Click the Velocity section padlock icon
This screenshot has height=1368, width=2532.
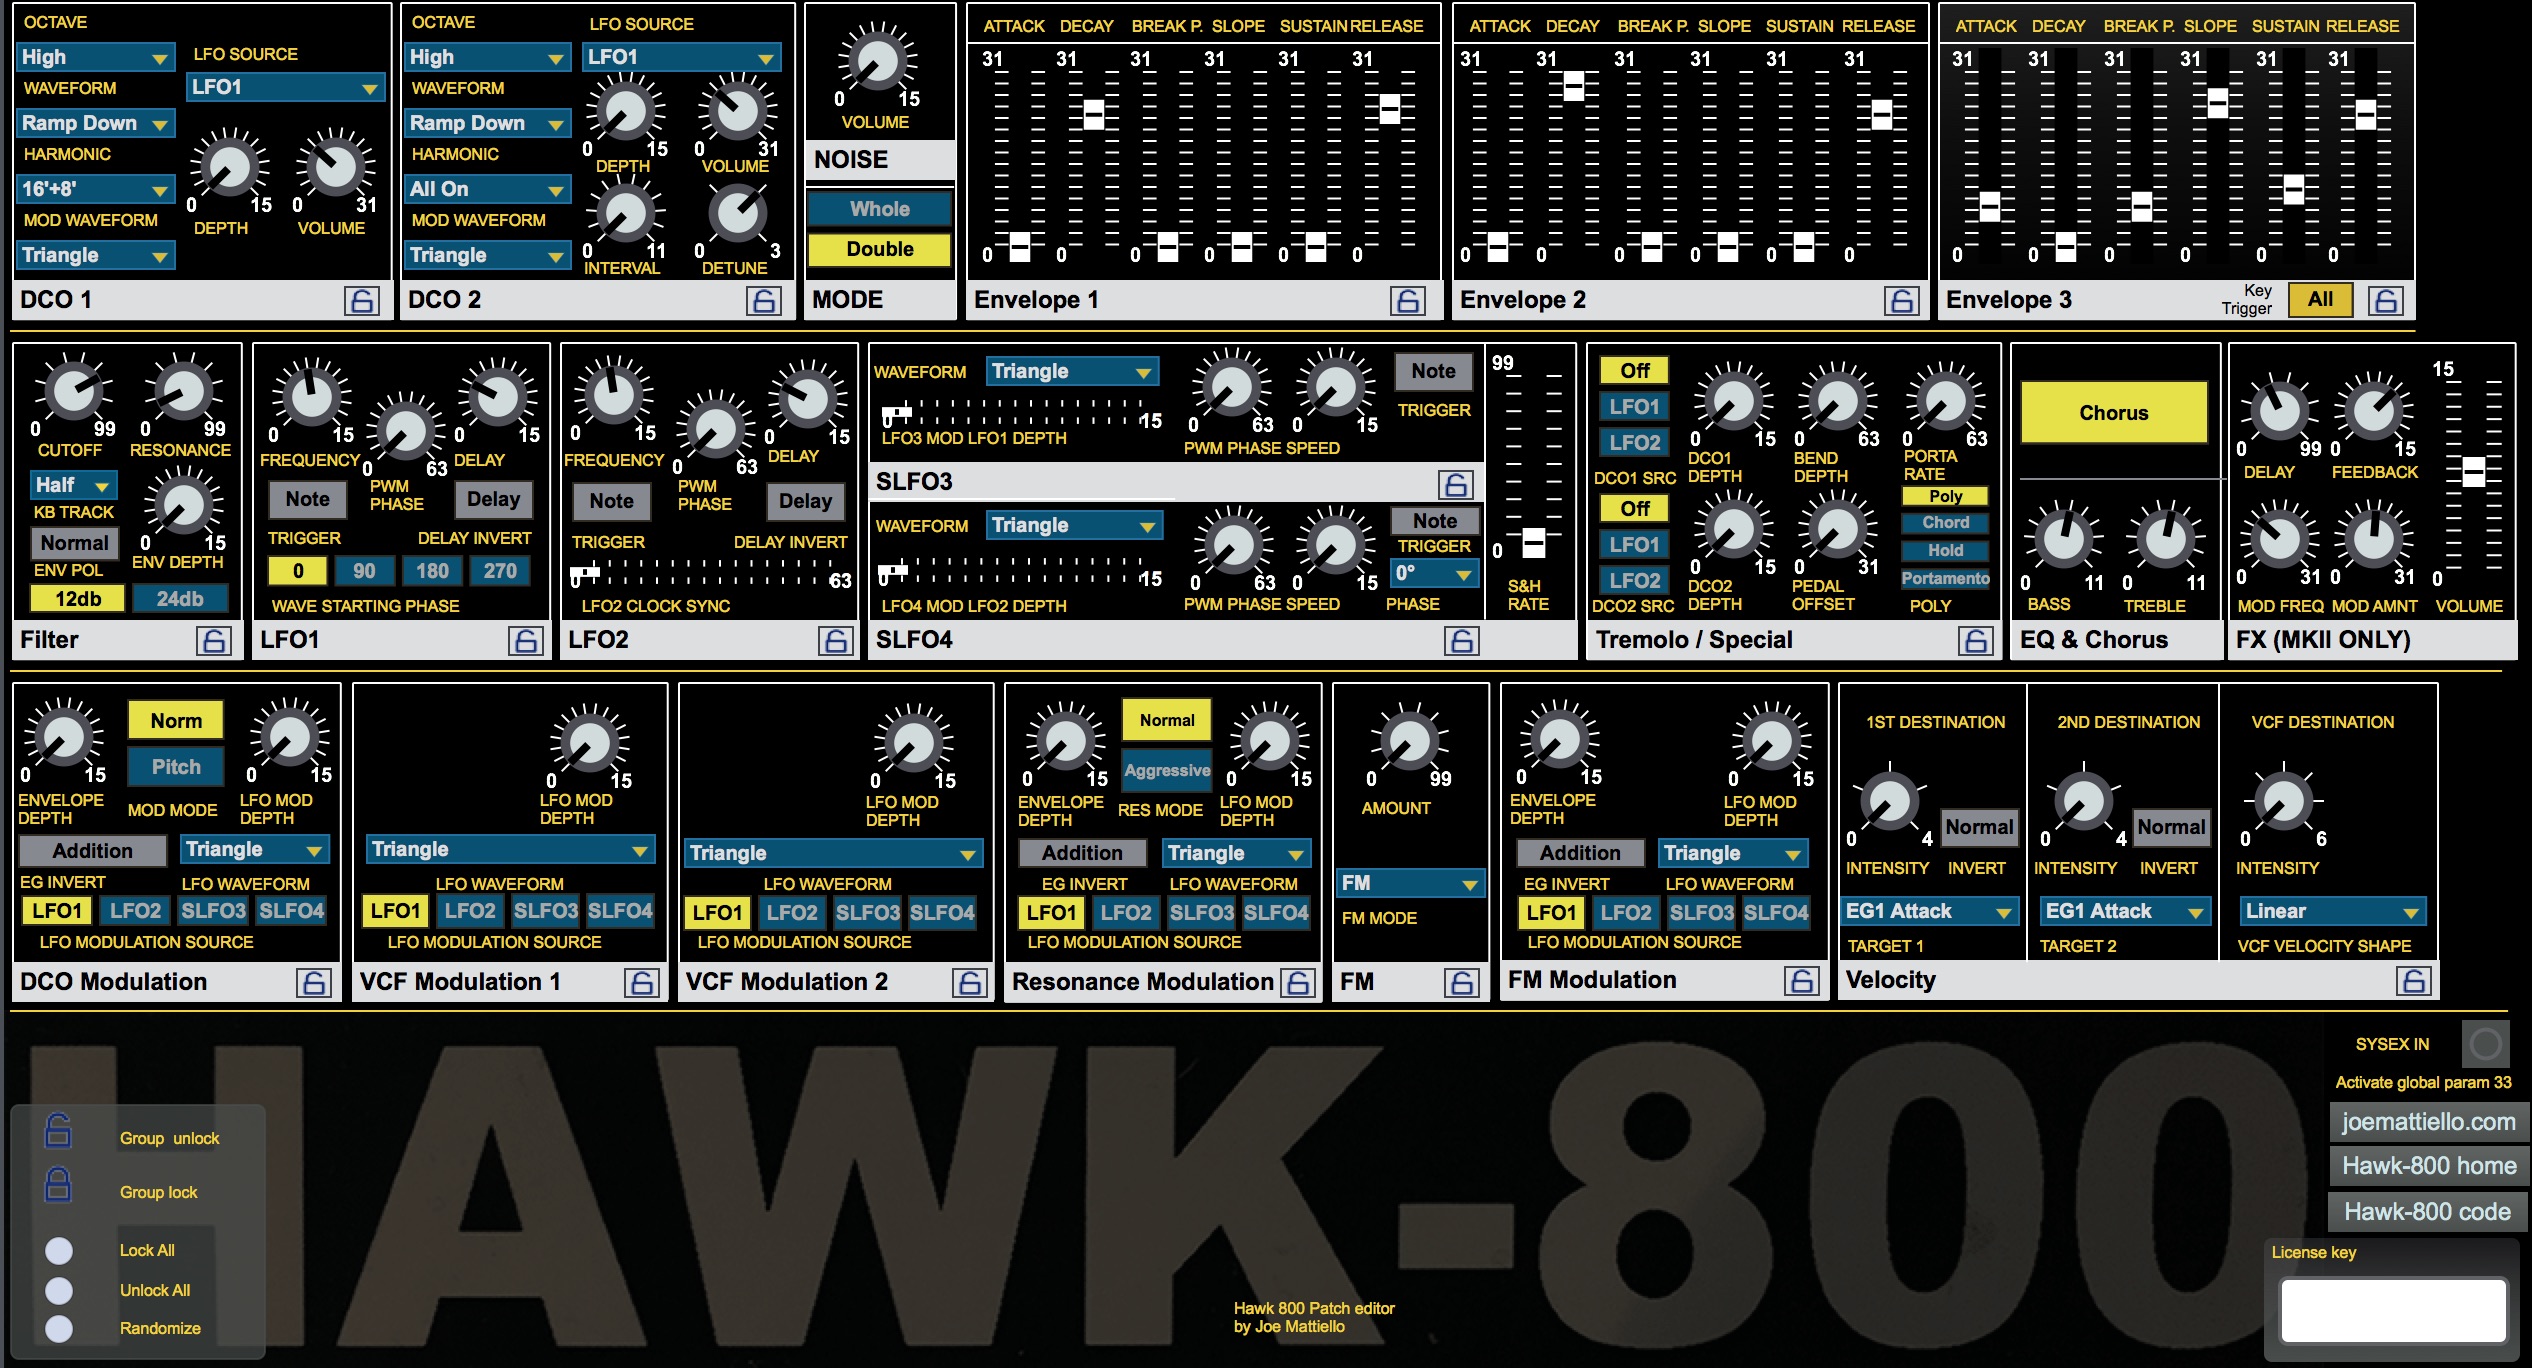pyautogui.click(x=2413, y=981)
